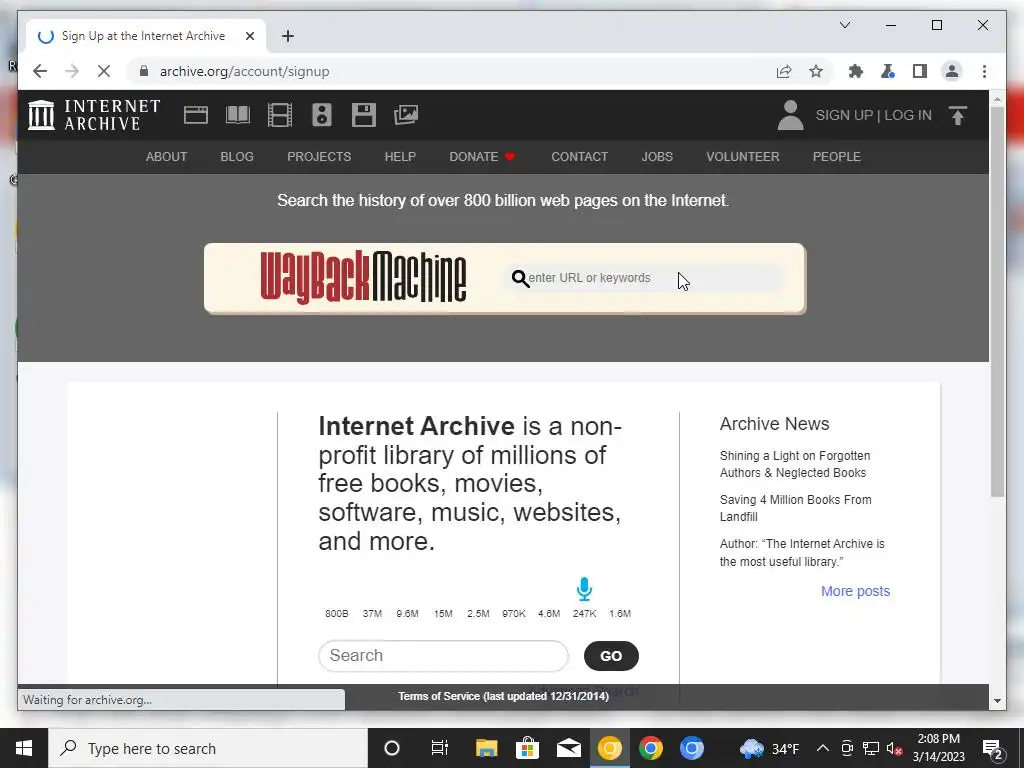1024x768 pixels.
Task: Focus the browser address bar
Action: point(457,71)
